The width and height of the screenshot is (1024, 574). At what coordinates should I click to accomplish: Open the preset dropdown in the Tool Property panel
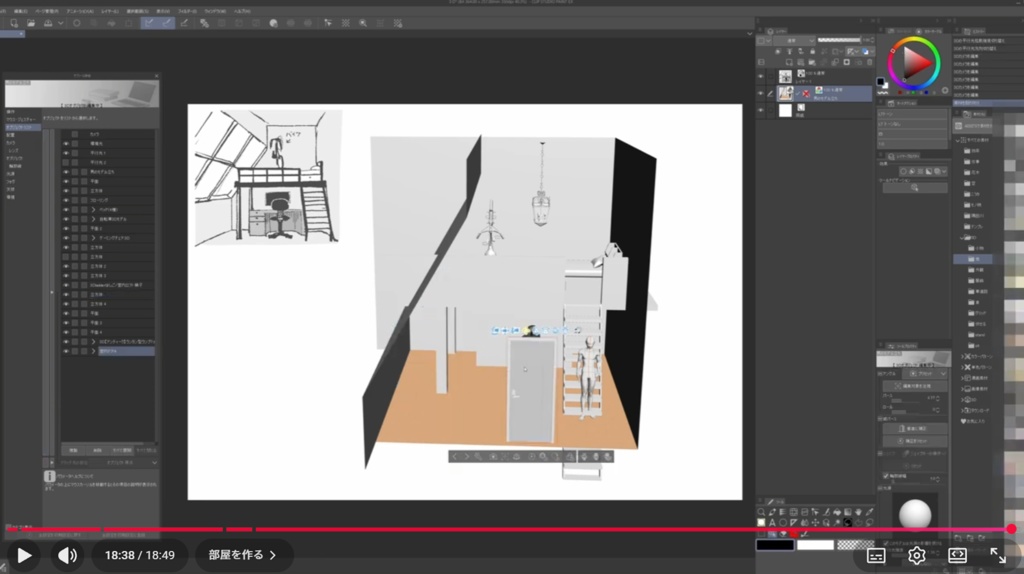point(927,374)
